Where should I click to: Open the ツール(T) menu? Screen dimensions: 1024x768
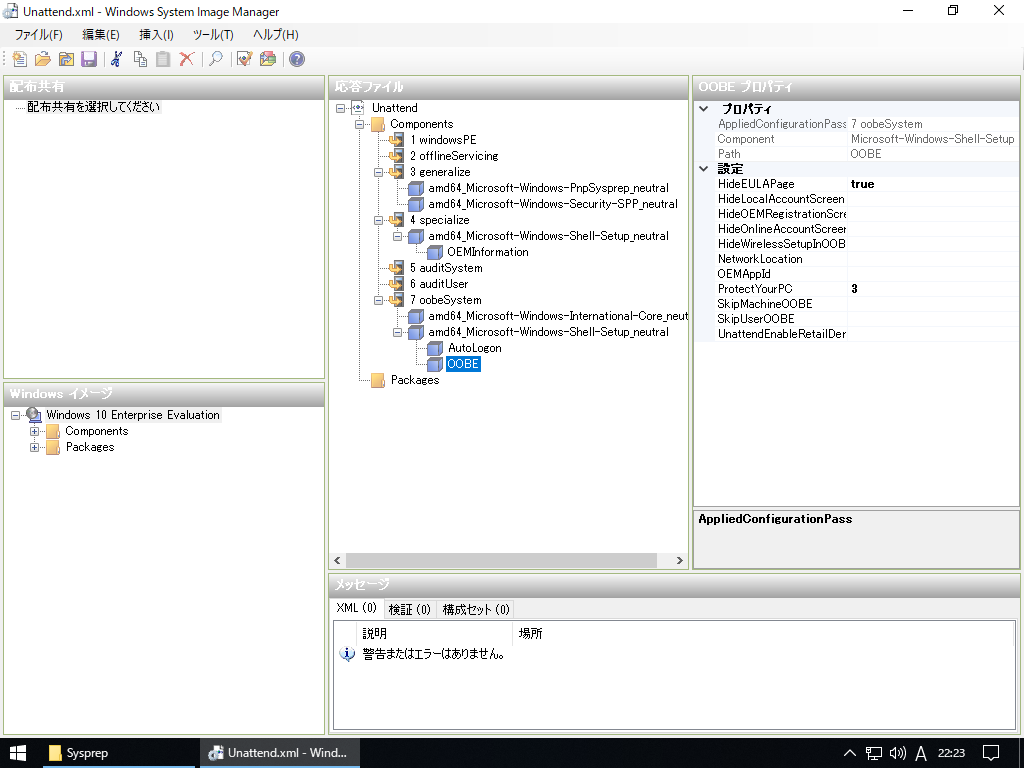tap(213, 35)
